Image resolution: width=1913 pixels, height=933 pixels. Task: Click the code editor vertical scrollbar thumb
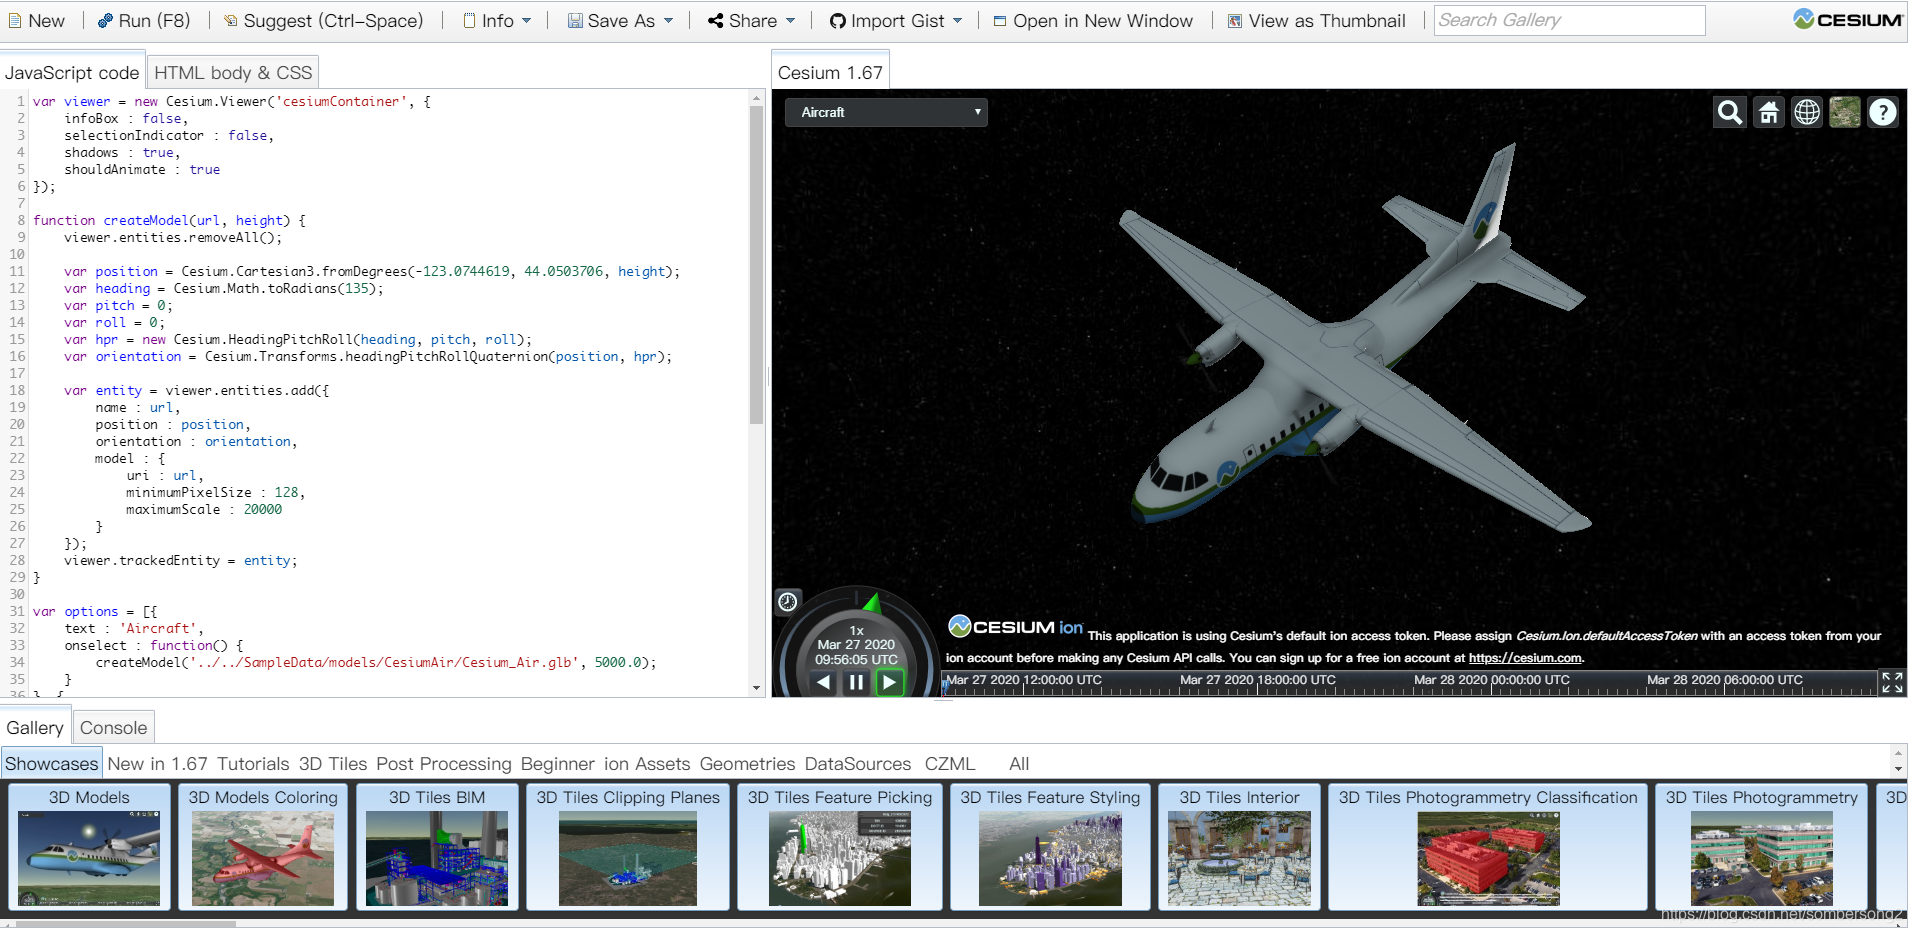[756, 265]
